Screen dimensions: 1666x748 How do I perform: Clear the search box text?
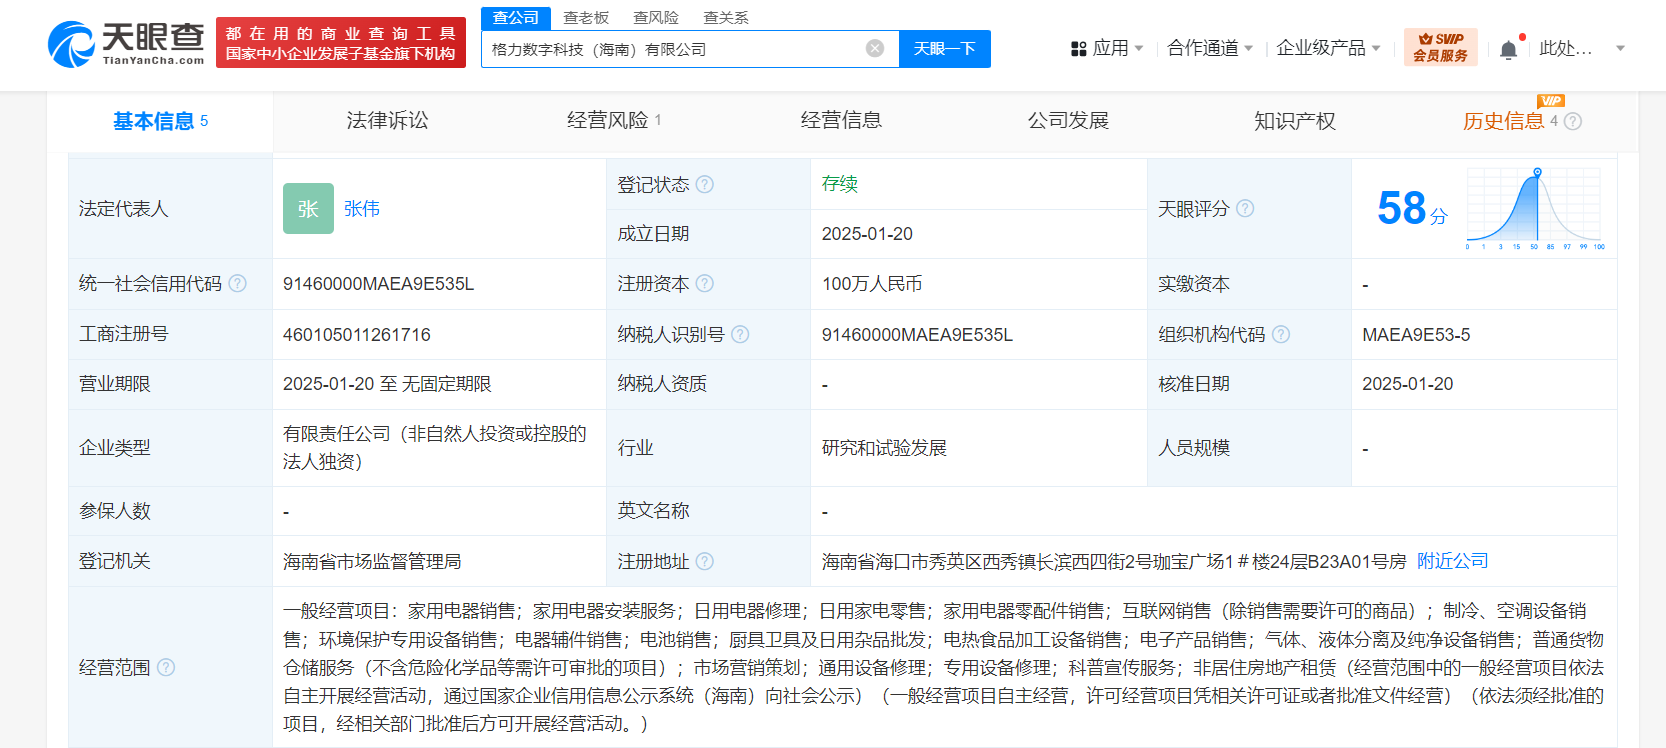tap(874, 49)
